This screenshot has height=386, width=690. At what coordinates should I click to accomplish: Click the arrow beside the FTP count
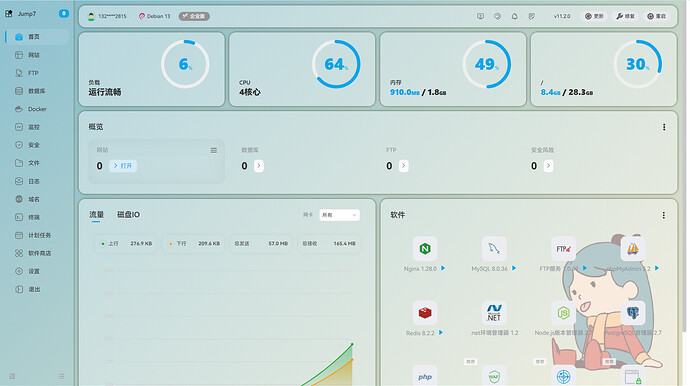tap(404, 166)
